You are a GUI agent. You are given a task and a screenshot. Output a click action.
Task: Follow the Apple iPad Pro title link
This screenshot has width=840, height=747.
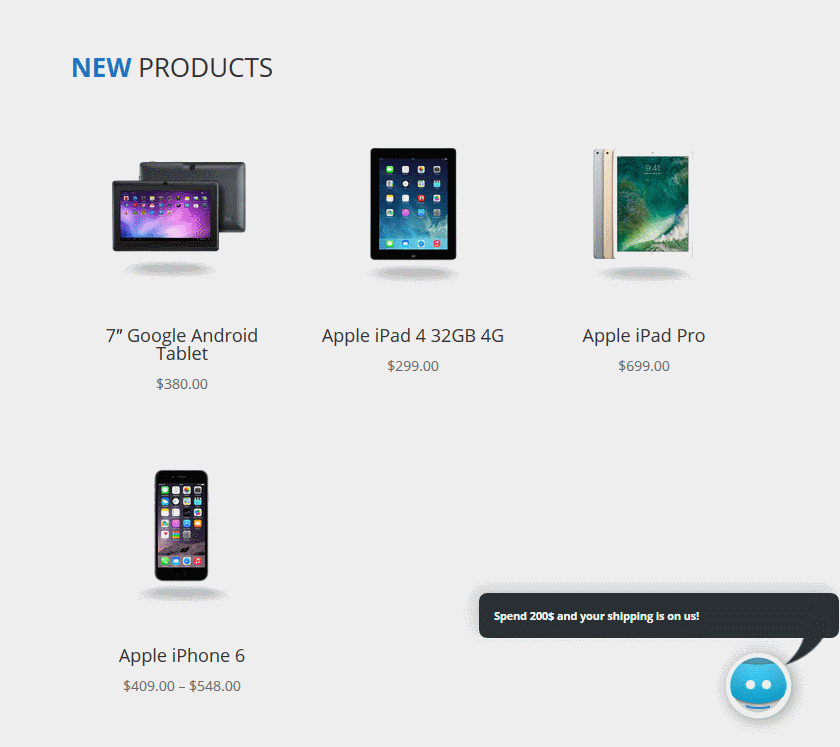coord(643,335)
